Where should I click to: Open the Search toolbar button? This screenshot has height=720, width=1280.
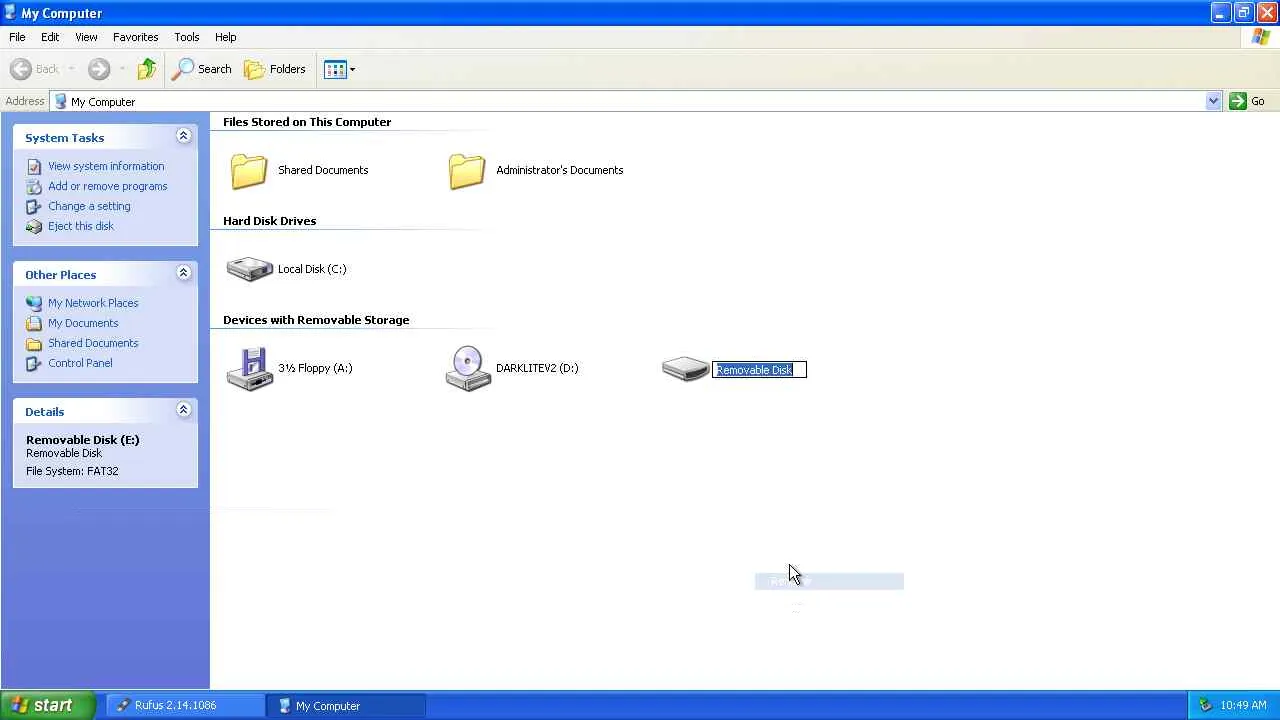coord(202,69)
